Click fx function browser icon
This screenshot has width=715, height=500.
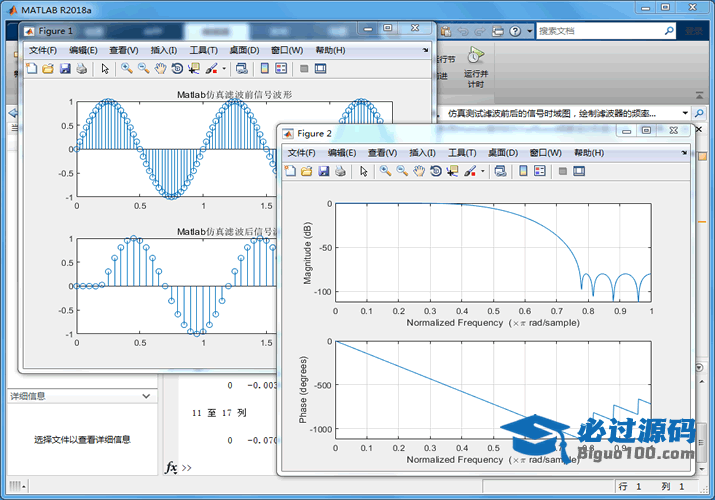coord(171,467)
